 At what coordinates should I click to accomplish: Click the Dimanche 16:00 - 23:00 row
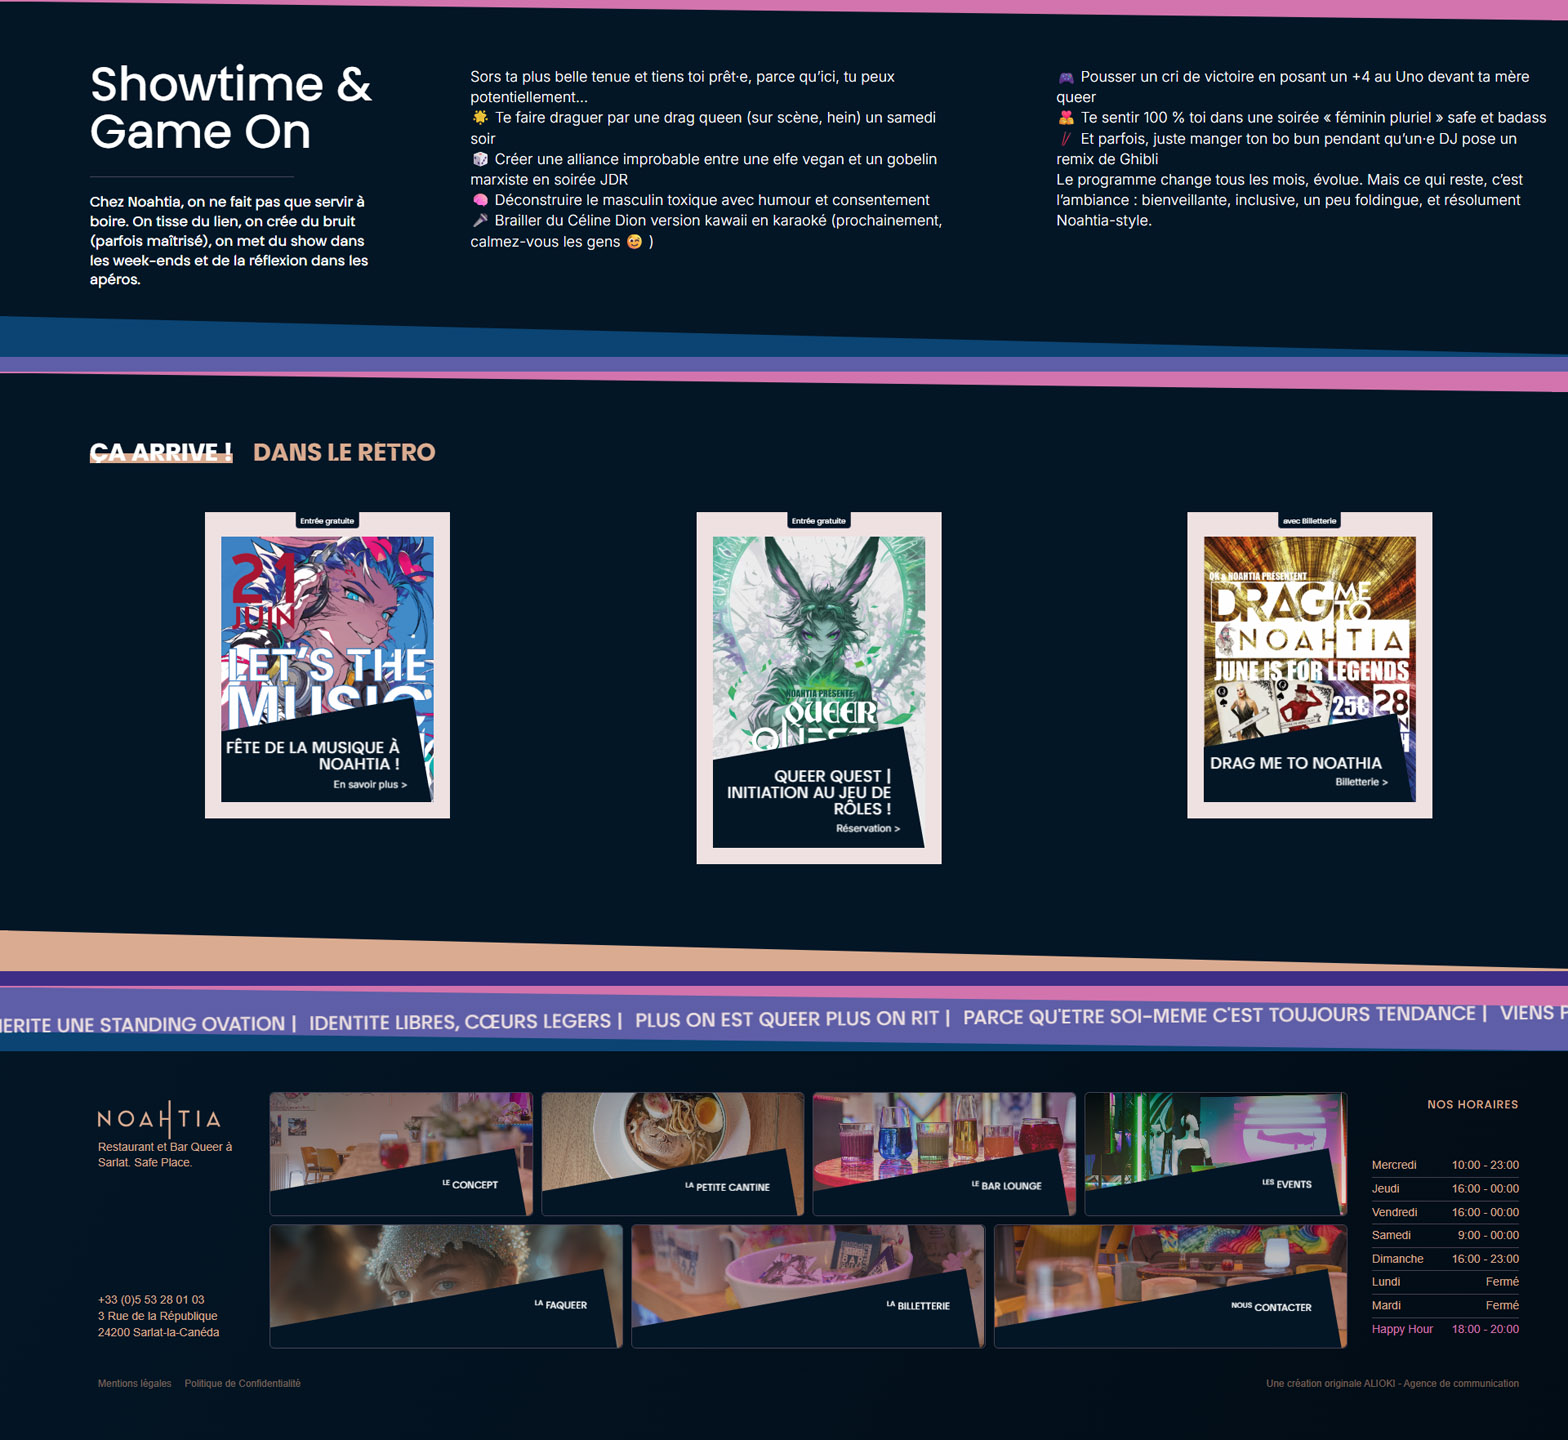(x=1445, y=1259)
